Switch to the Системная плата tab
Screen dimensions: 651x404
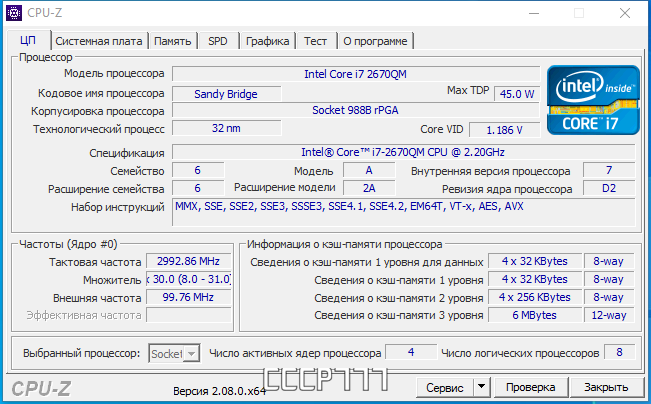click(99, 41)
